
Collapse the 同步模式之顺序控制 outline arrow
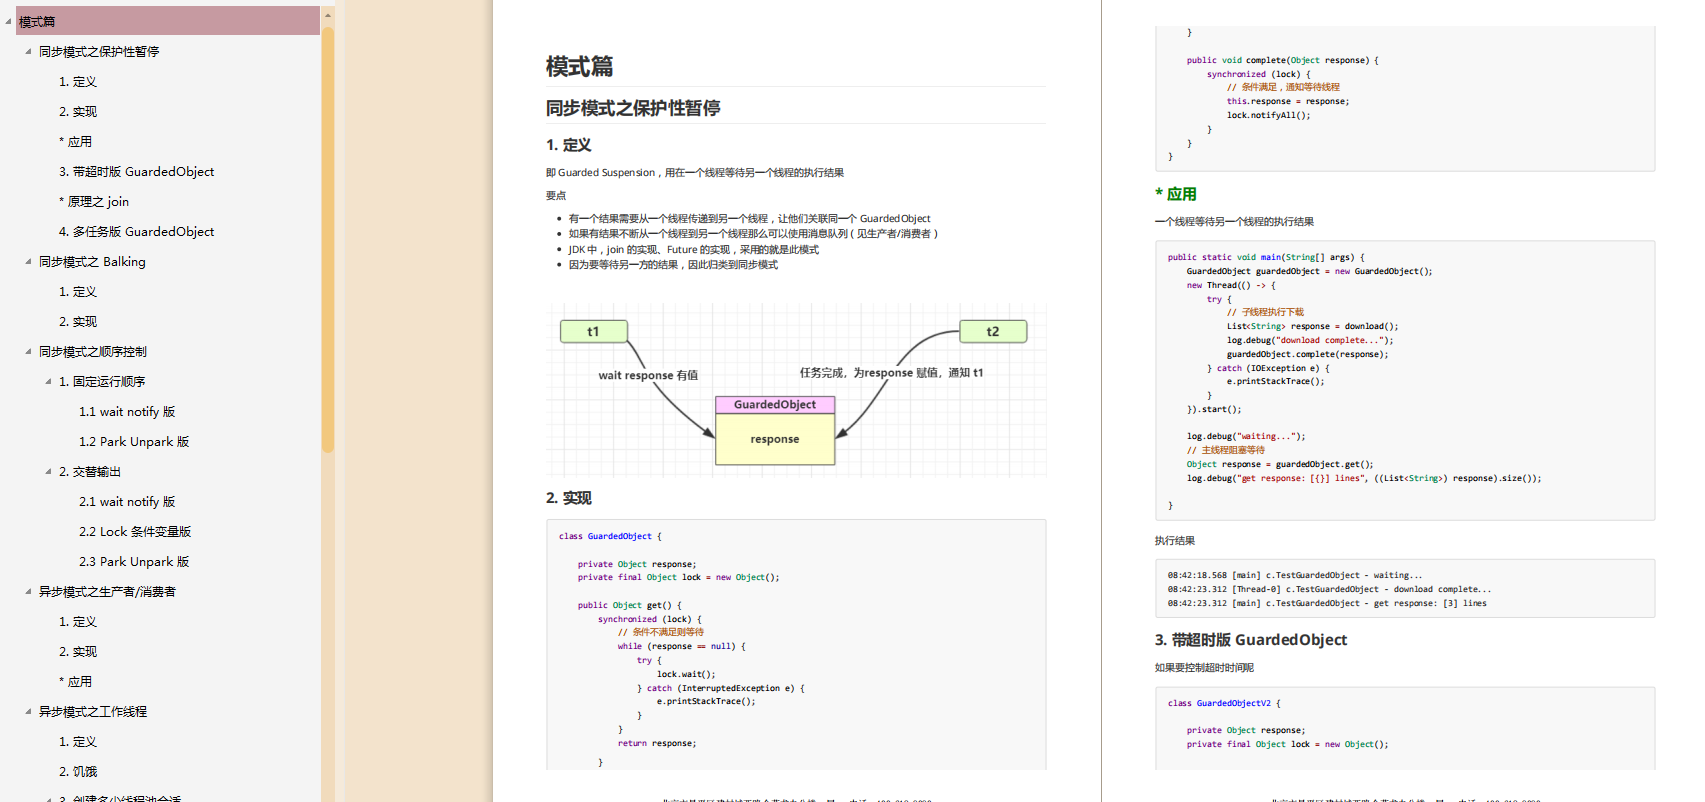point(28,351)
